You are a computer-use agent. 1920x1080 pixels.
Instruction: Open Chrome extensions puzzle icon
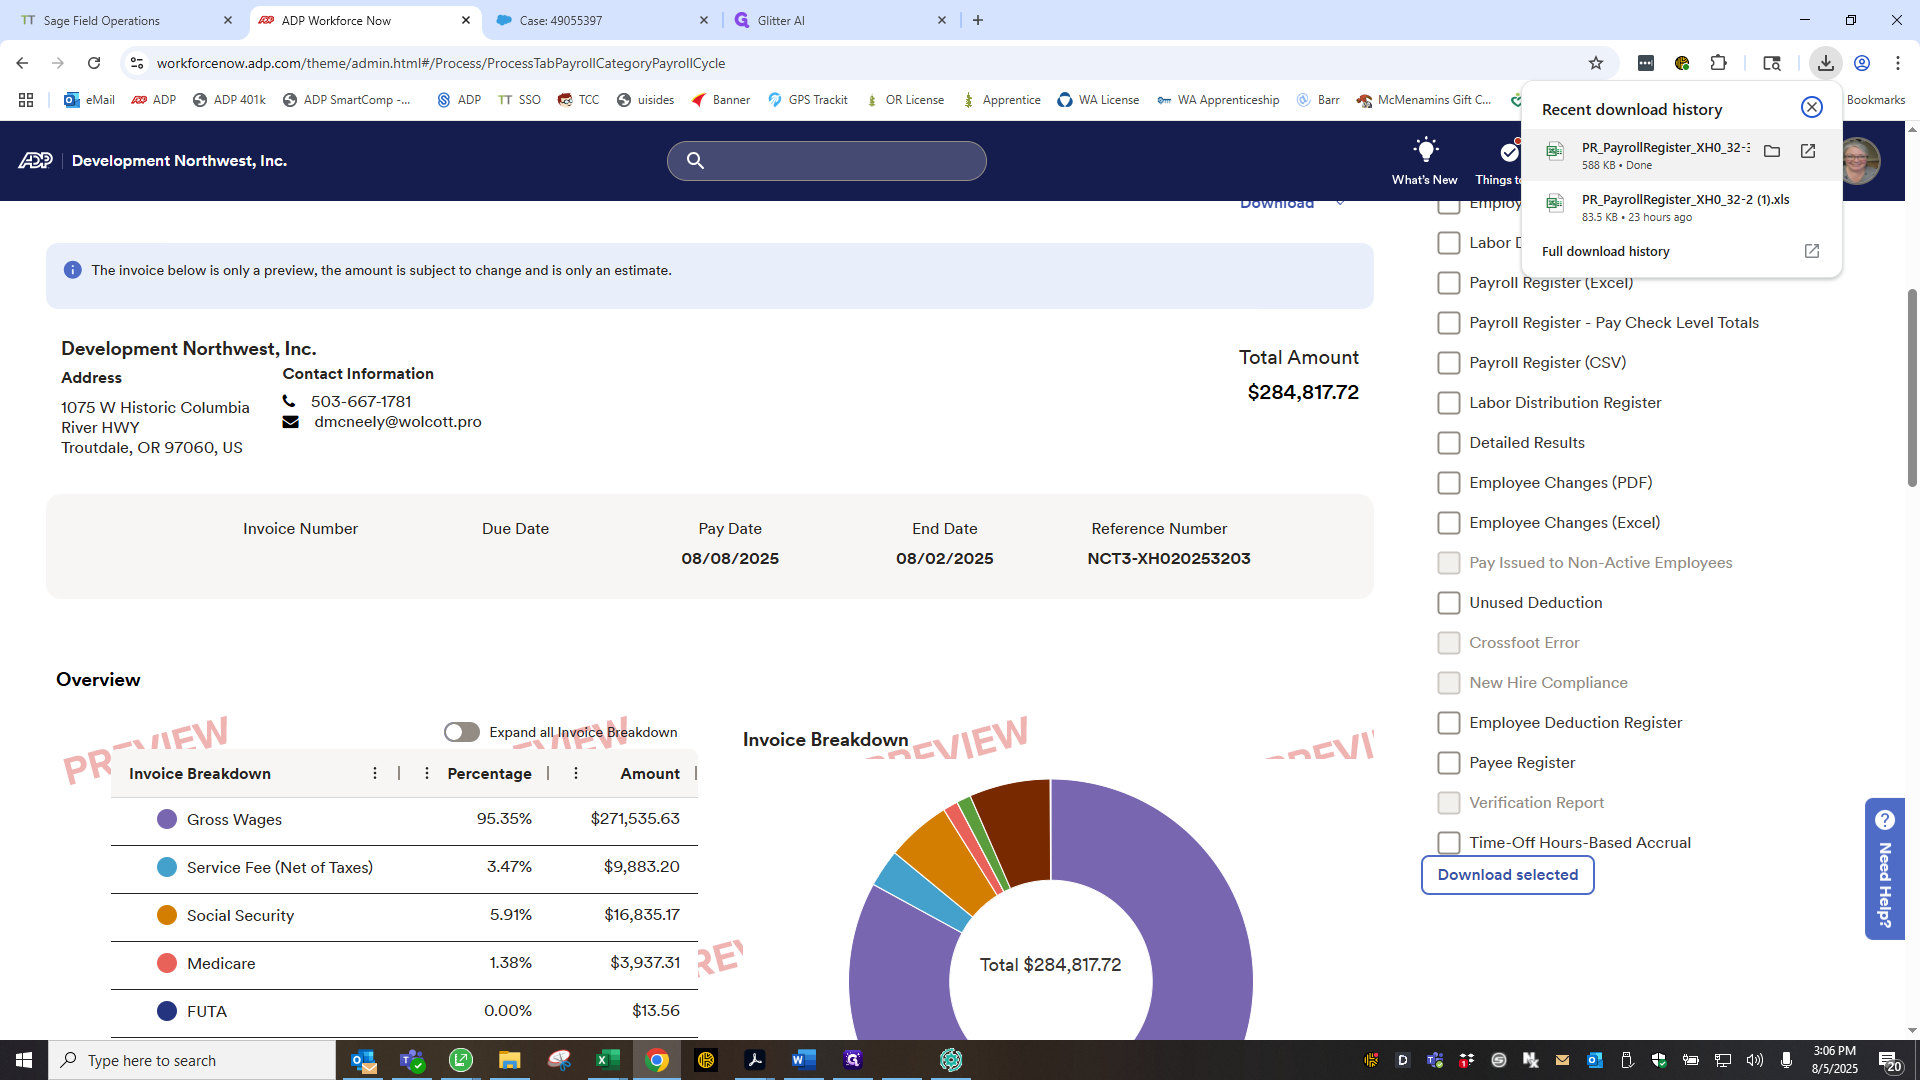[x=1718, y=63]
